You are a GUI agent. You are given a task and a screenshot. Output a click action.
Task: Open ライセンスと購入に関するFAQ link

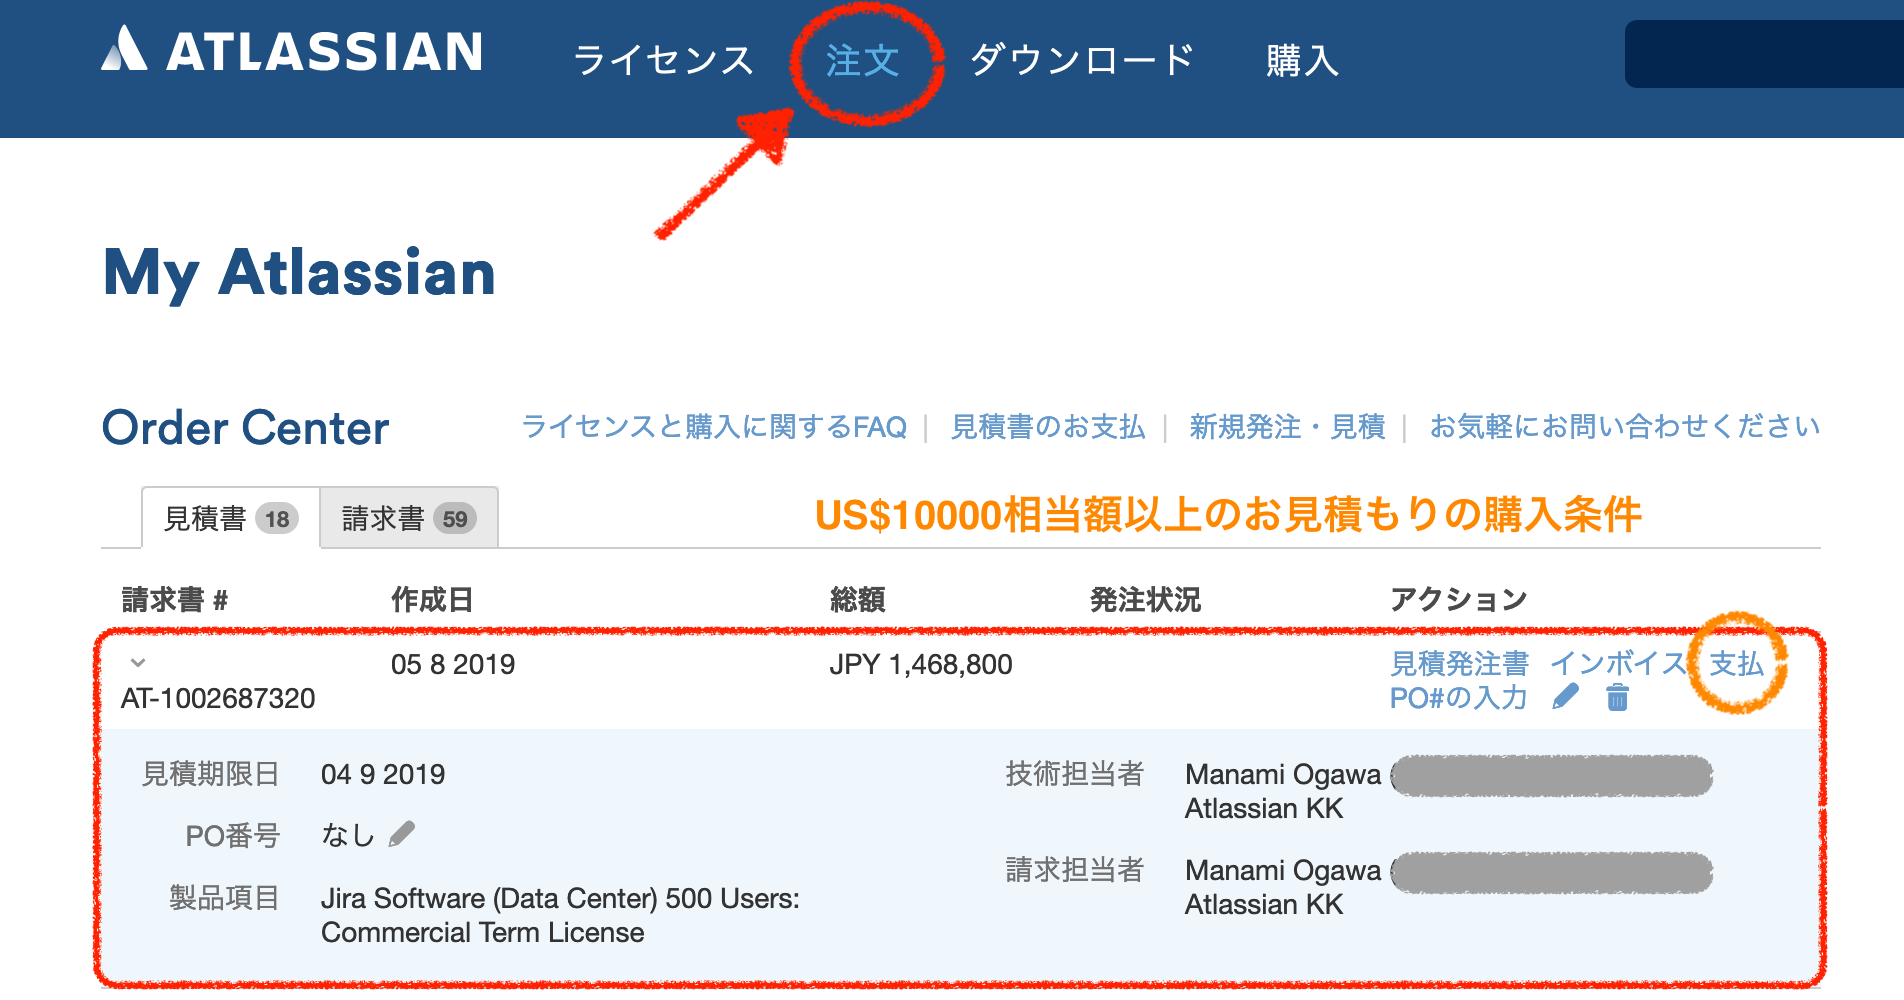click(714, 427)
